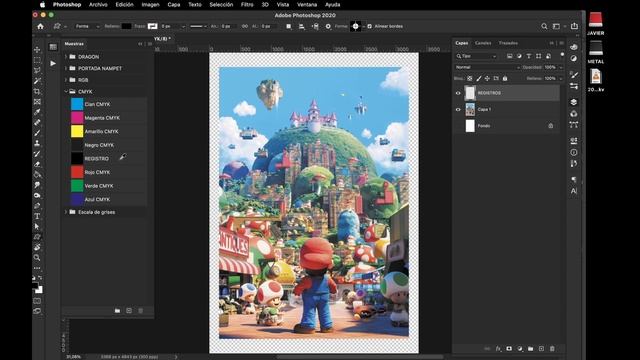Screen dimensions: 640x360
Task: Select the Zoom magnifier tool
Action: coord(37,258)
